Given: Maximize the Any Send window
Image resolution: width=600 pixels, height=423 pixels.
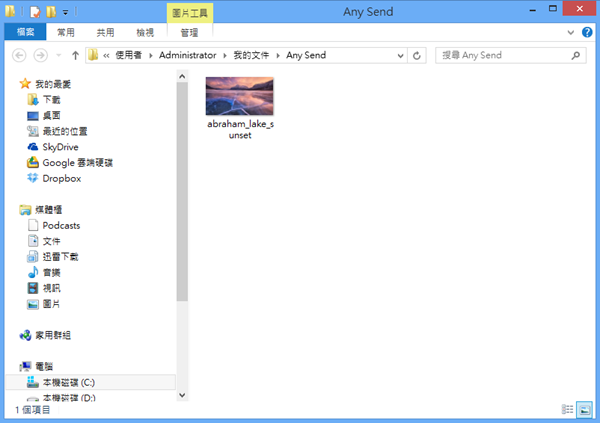Looking at the screenshot, I should (x=553, y=9).
